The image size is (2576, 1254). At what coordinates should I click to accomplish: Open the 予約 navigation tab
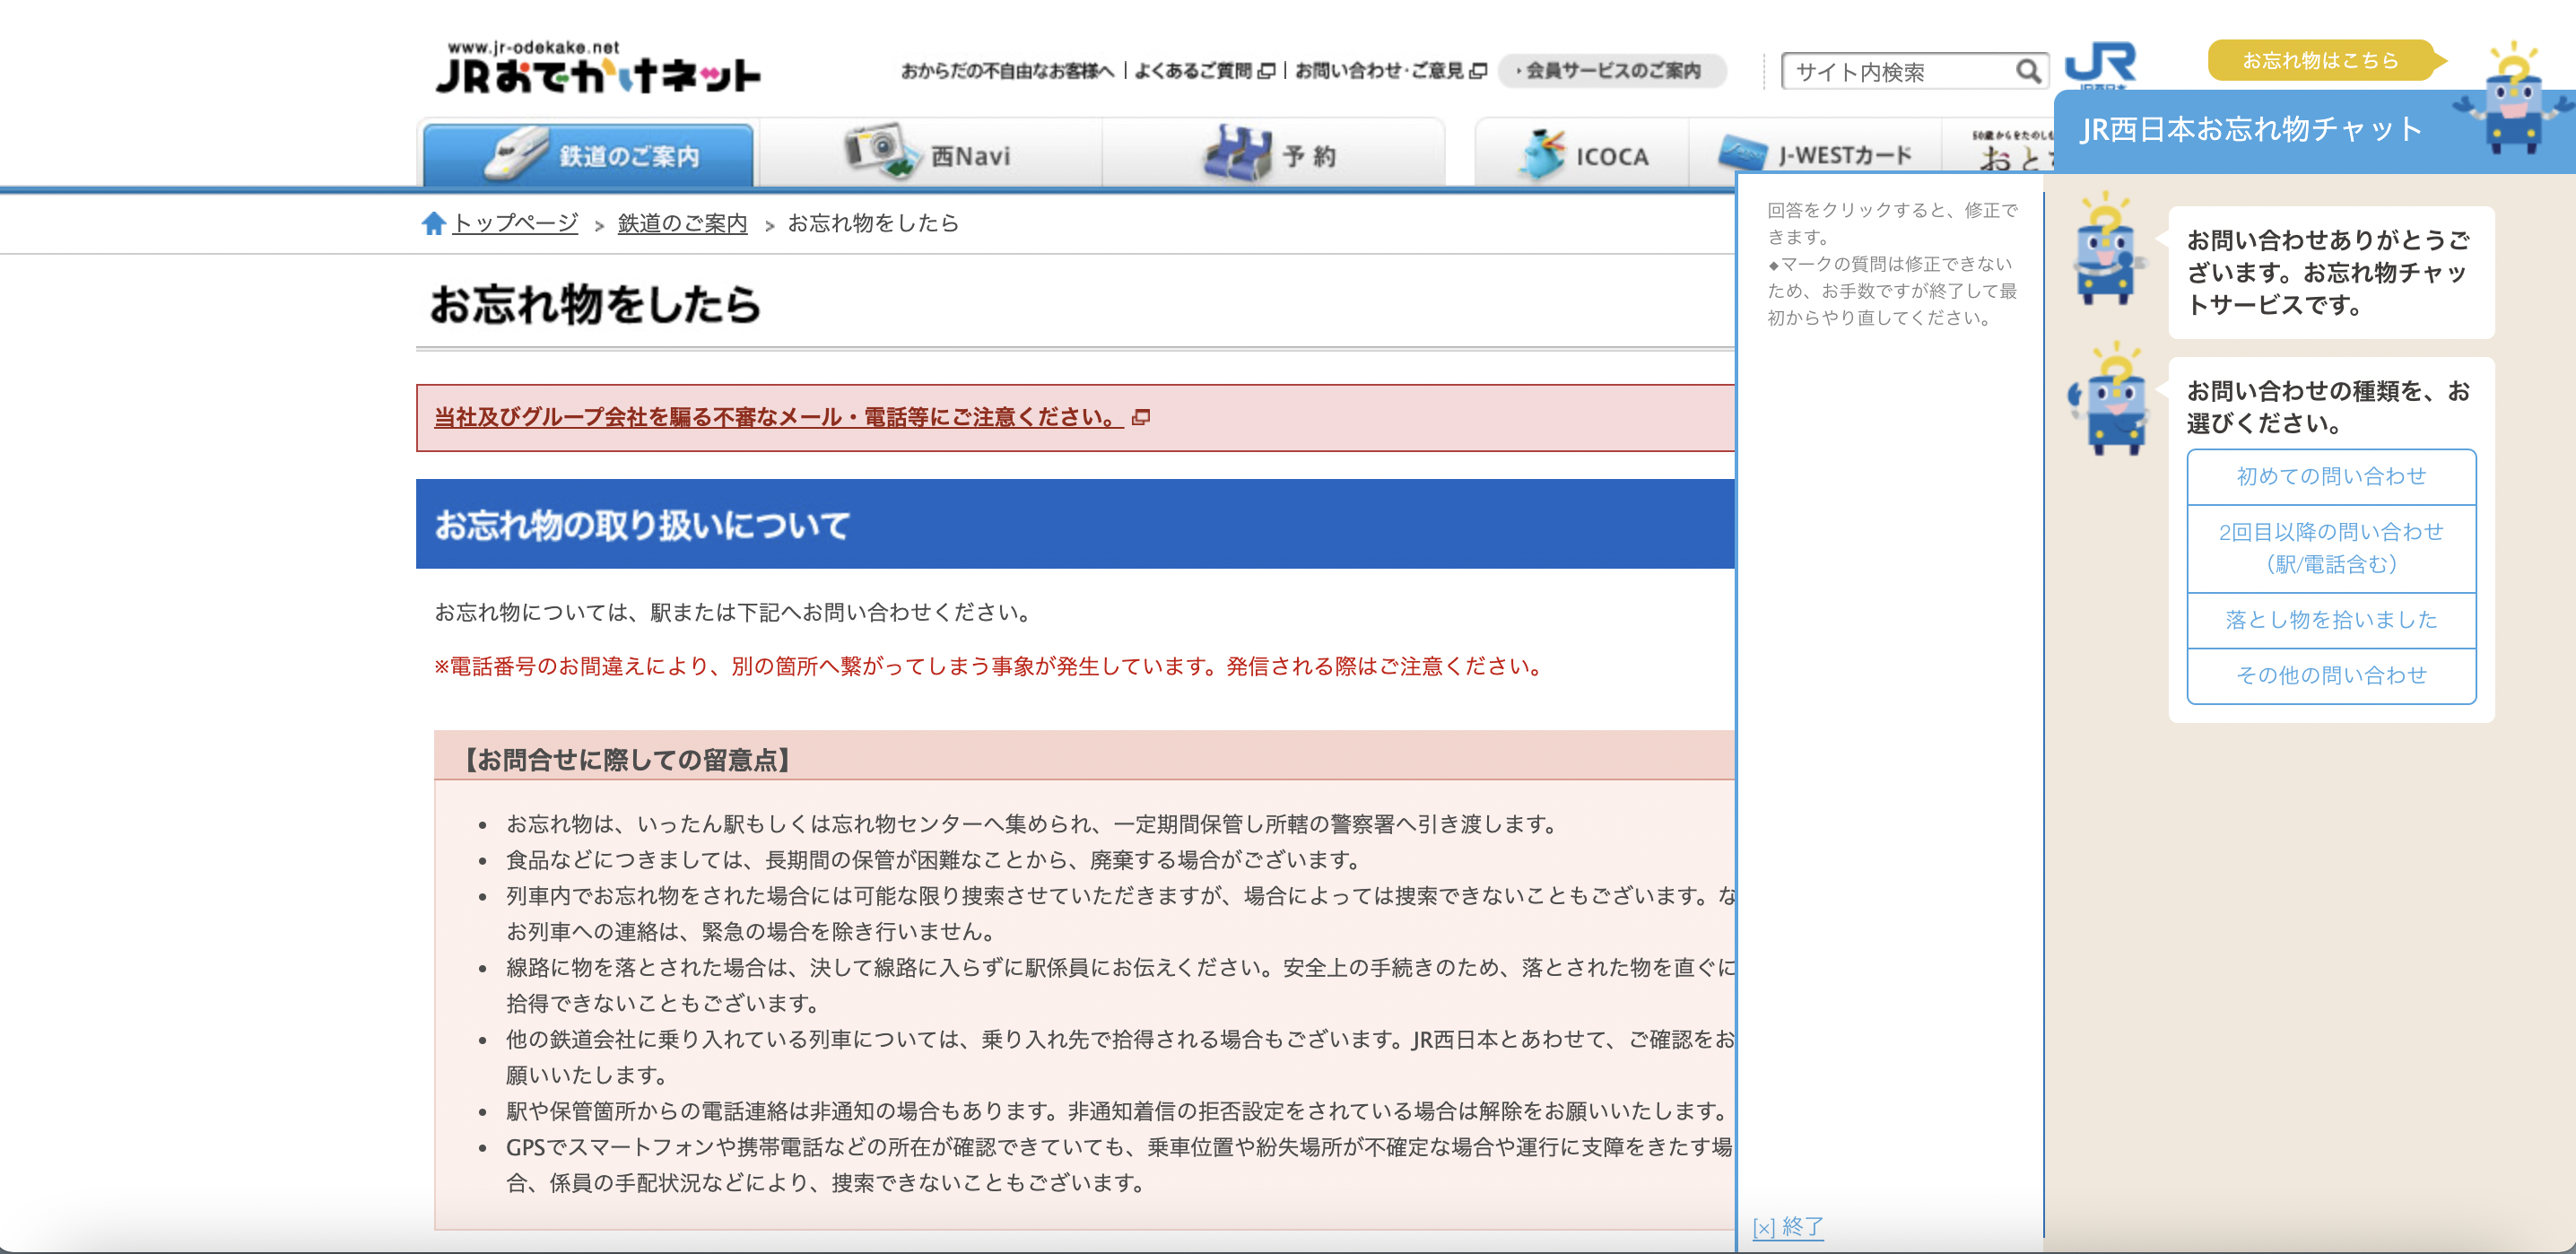1272,155
